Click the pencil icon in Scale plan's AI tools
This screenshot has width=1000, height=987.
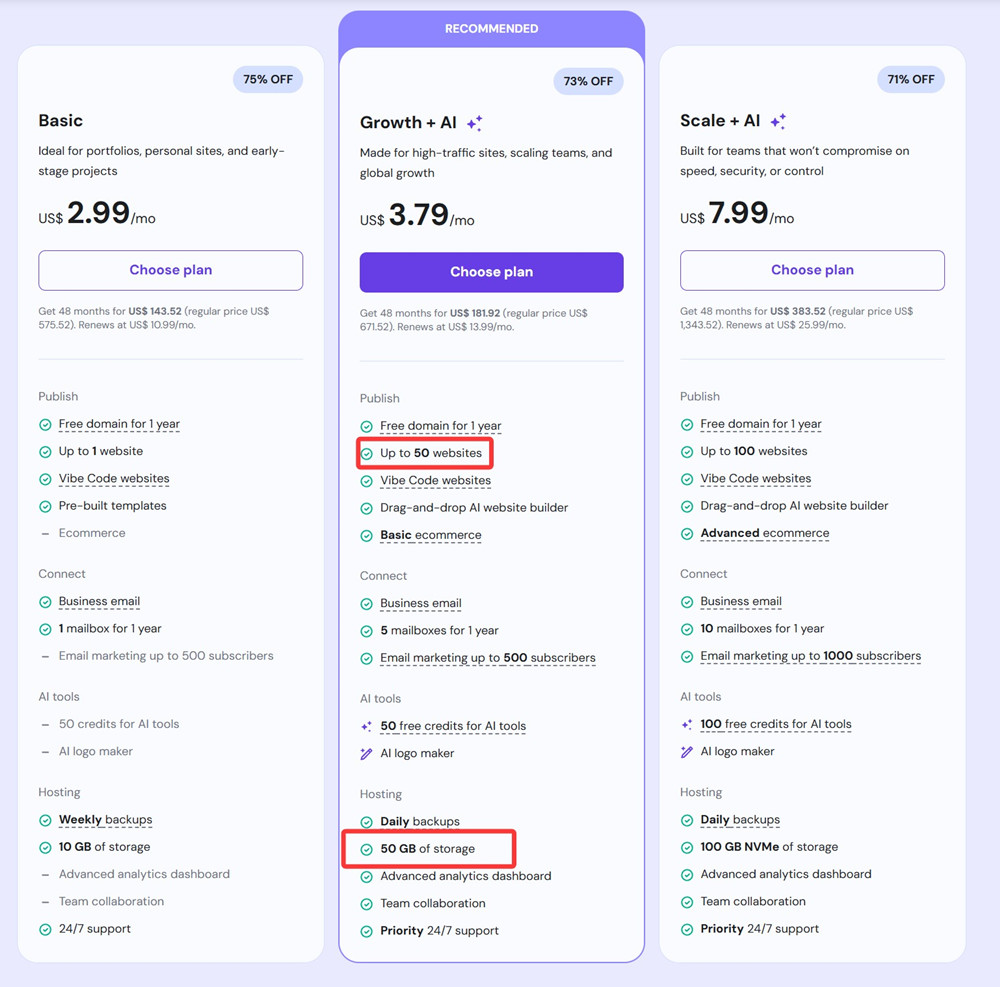(x=687, y=751)
